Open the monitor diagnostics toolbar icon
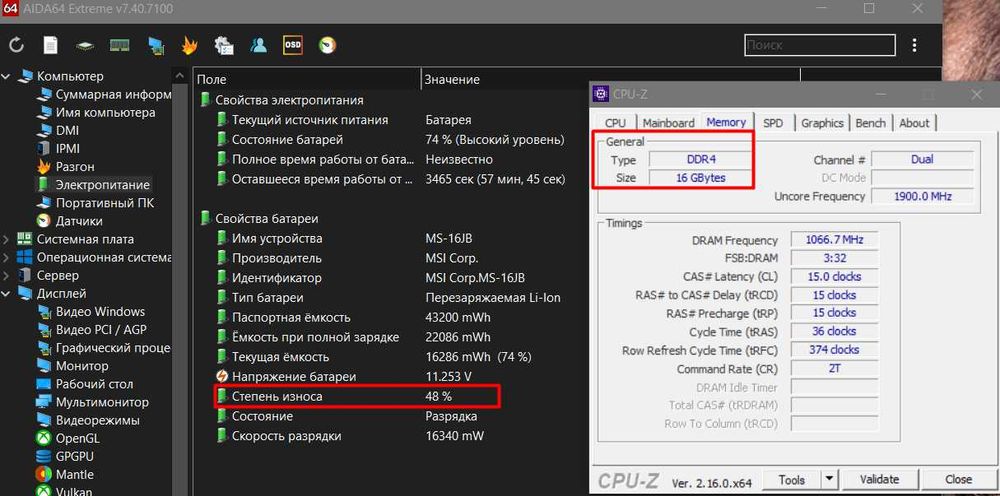This screenshot has height=496, width=1000. tap(155, 45)
